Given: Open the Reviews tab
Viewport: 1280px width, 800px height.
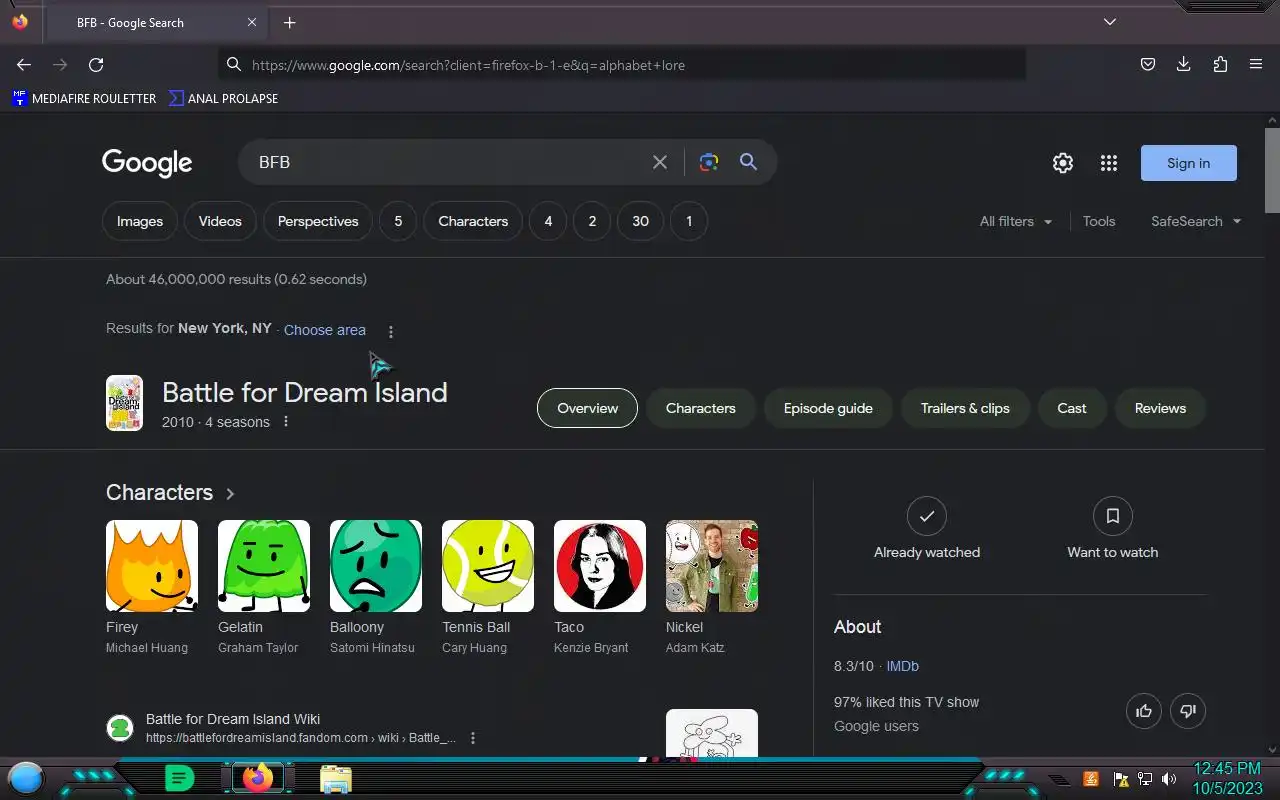Looking at the screenshot, I should [1160, 408].
